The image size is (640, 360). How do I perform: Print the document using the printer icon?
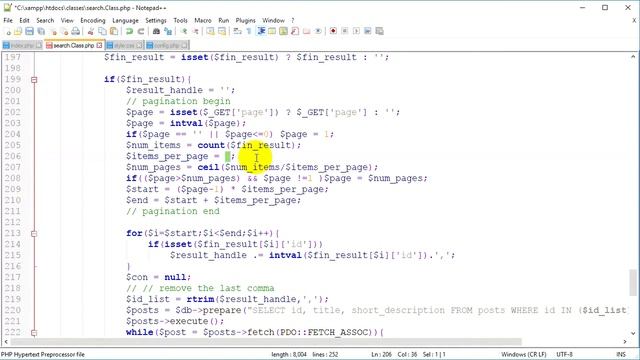[x=76, y=31]
